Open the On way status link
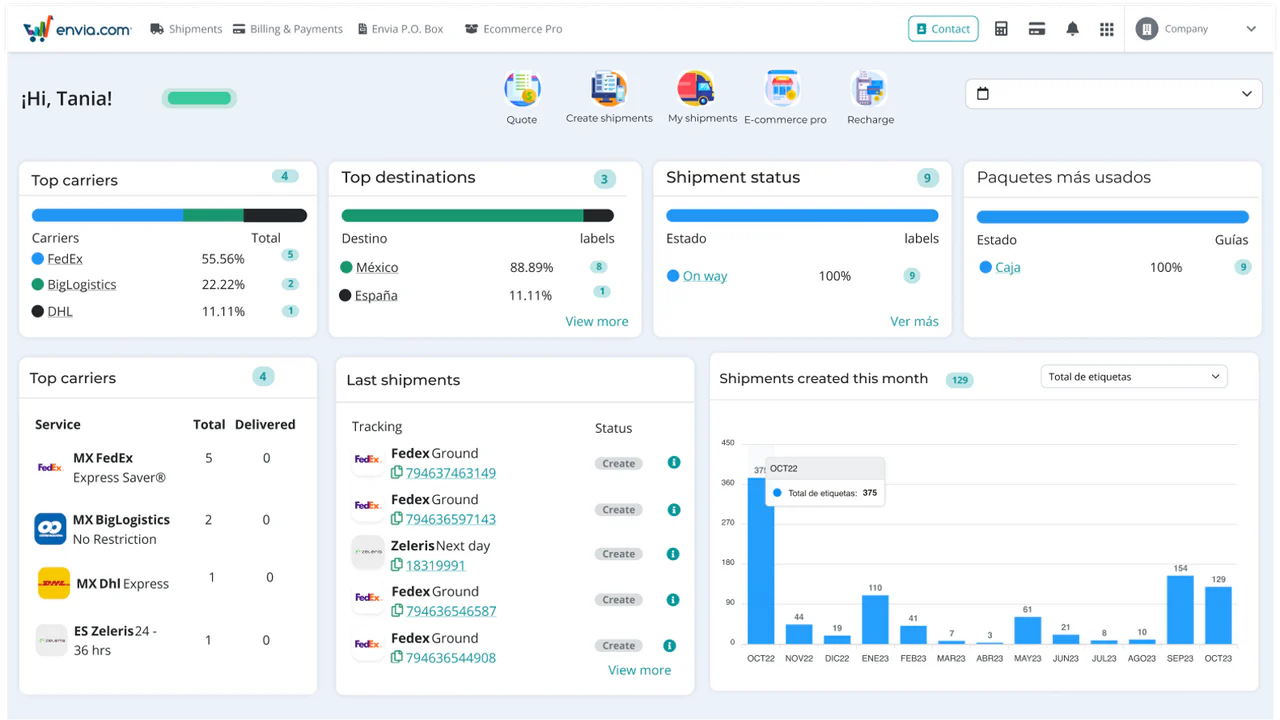This screenshot has height=720, width=1280. (x=705, y=276)
